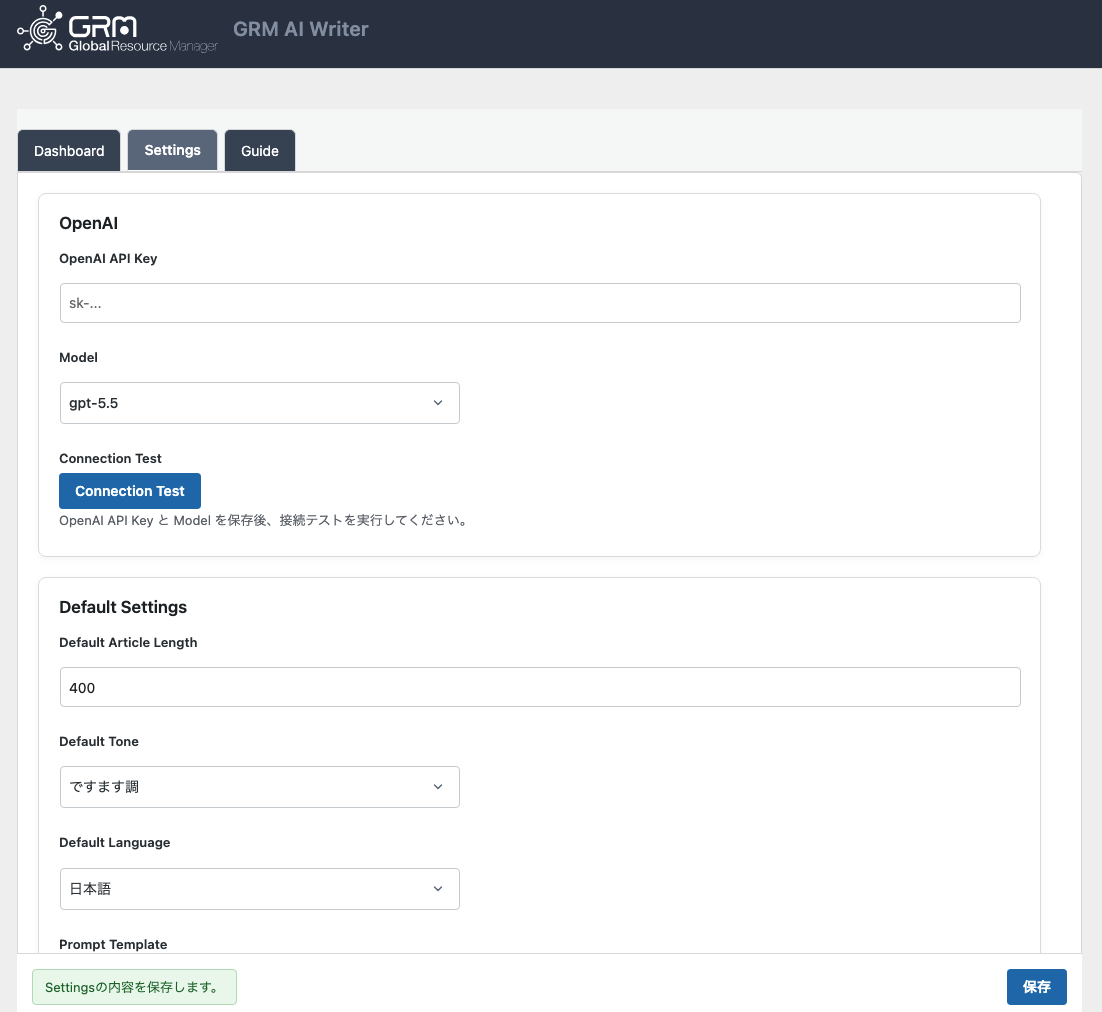Viewport: 1102px width, 1012px height.
Task: Click into the Default Article Length field
Action: (540, 687)
